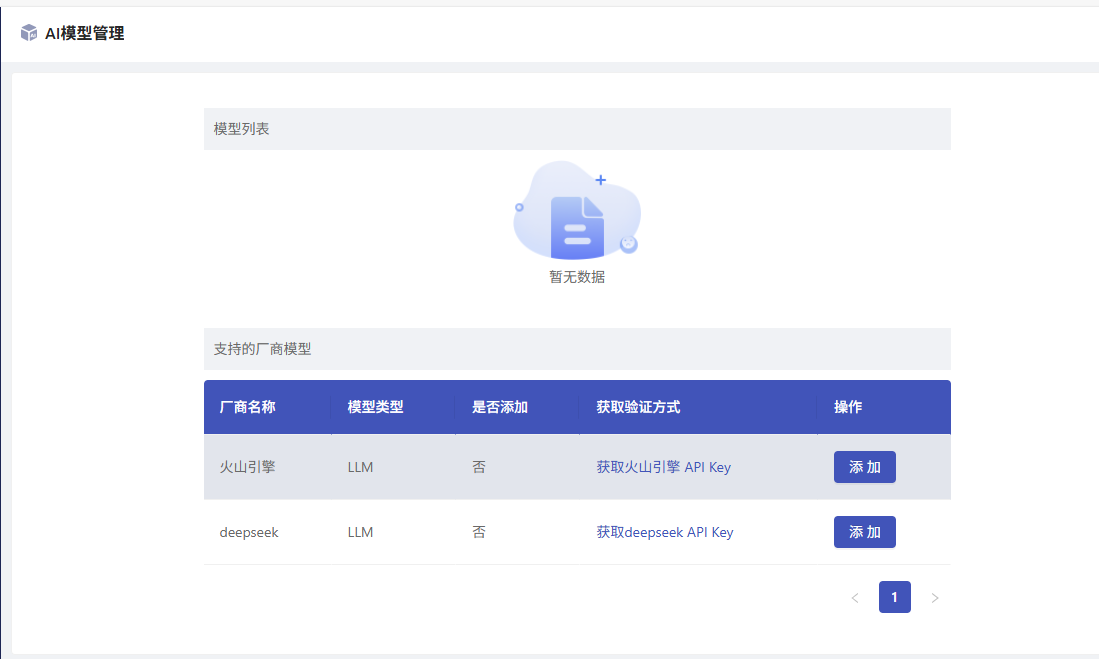Select the 火山引擎 vendor name cell
Screen dimensions: 1099x659
pyautogui.click(x=247, y=467)
